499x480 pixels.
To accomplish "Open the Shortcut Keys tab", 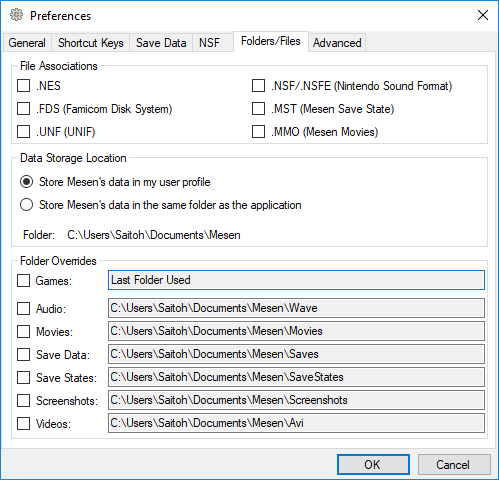I will point(90,43).
